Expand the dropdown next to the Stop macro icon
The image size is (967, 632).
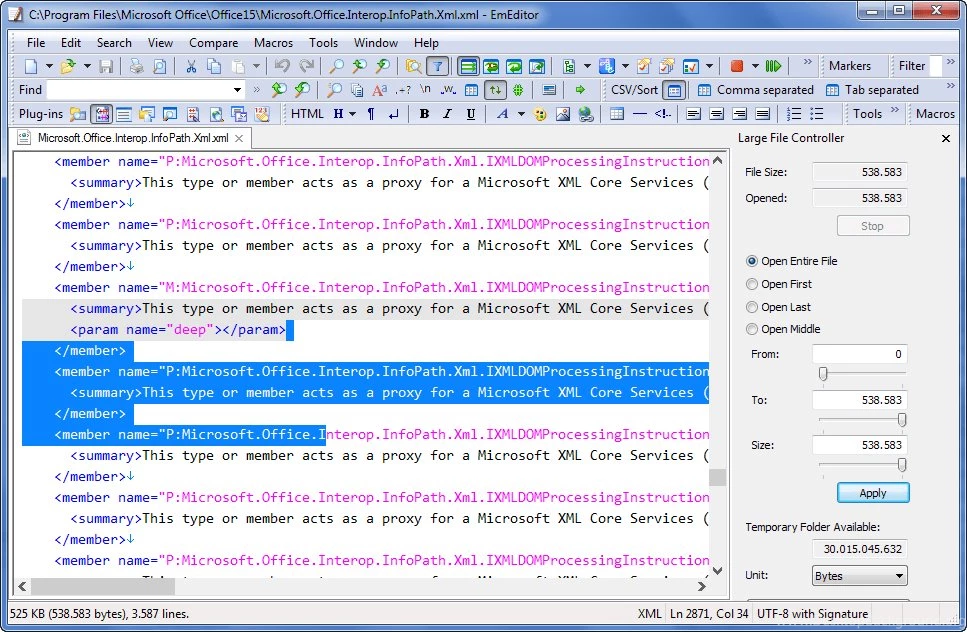[x=755, y=66]
